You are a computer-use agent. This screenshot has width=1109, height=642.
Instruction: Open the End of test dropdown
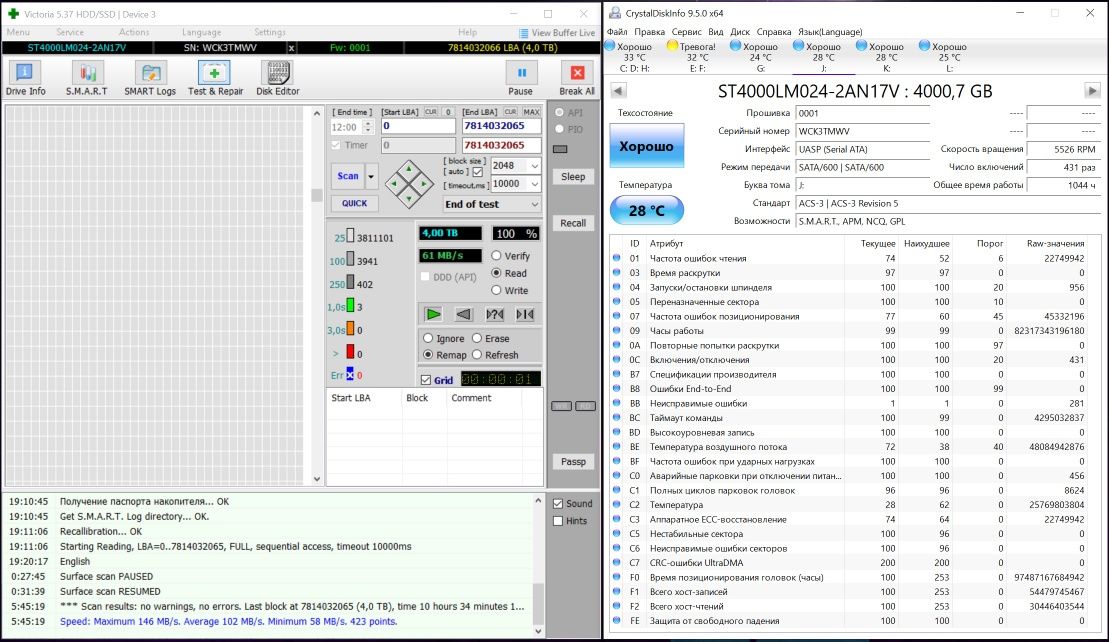535,204
